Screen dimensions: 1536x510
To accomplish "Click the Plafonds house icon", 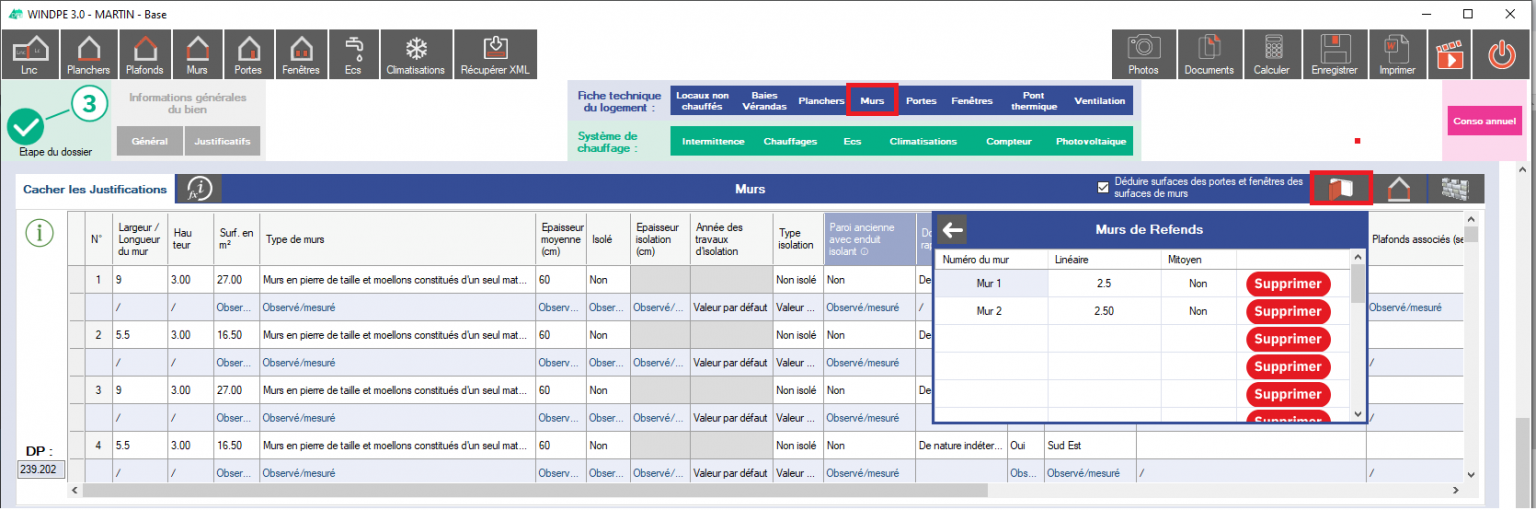I will click(x=144, y=54).
